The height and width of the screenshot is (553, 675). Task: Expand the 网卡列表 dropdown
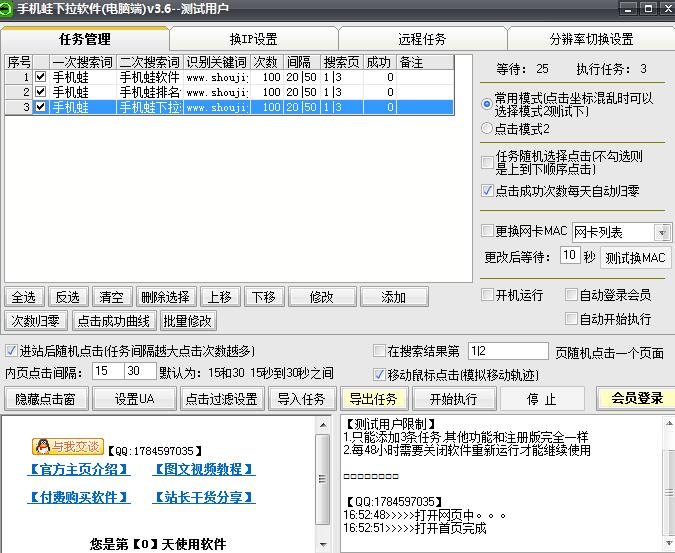(x=662, y=232)
